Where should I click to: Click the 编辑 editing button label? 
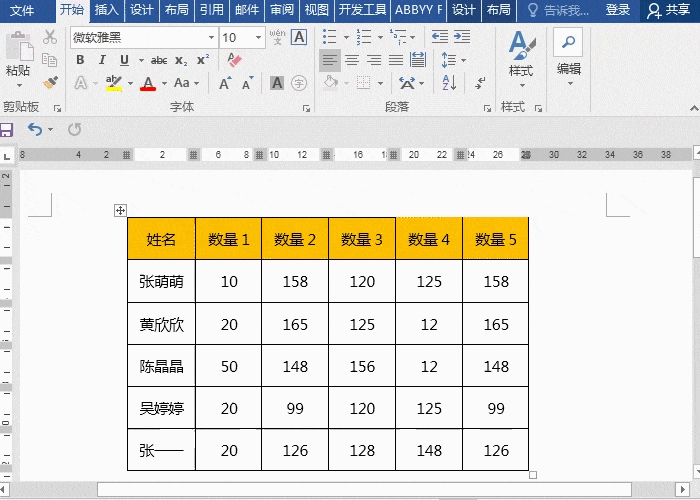[569, 69]
